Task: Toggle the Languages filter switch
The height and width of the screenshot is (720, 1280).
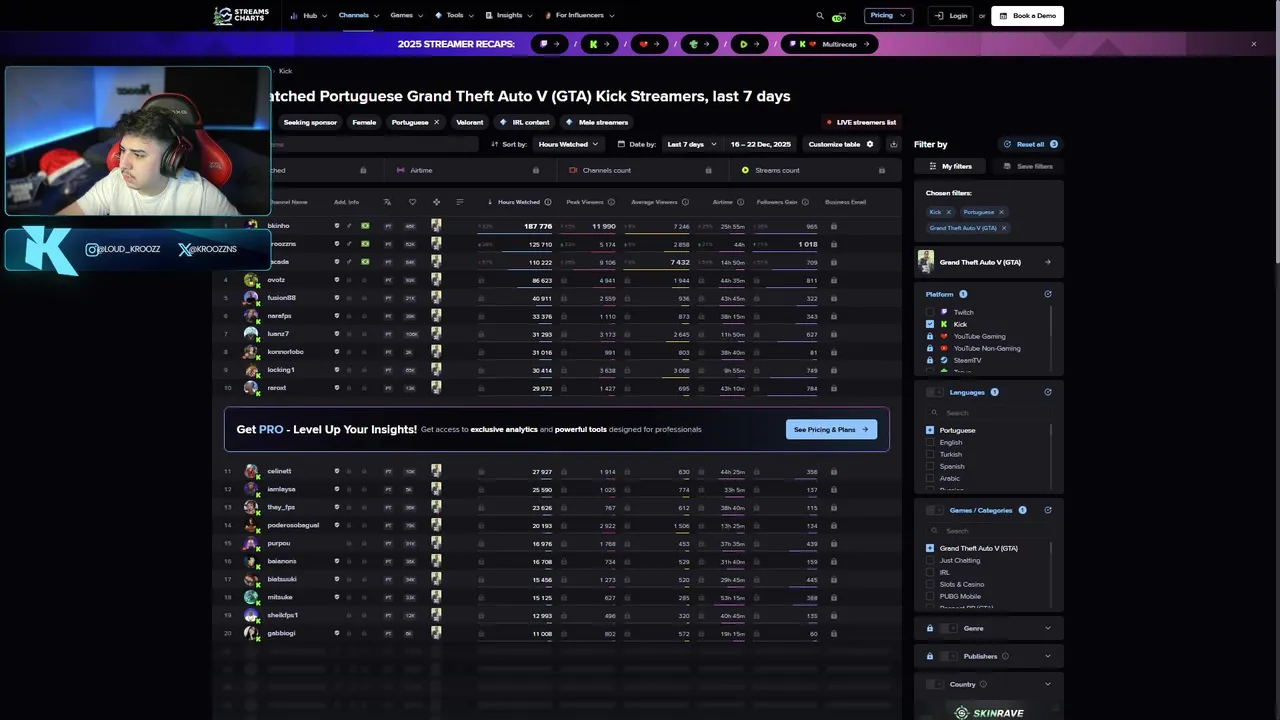Action: [x=935, y=392]
